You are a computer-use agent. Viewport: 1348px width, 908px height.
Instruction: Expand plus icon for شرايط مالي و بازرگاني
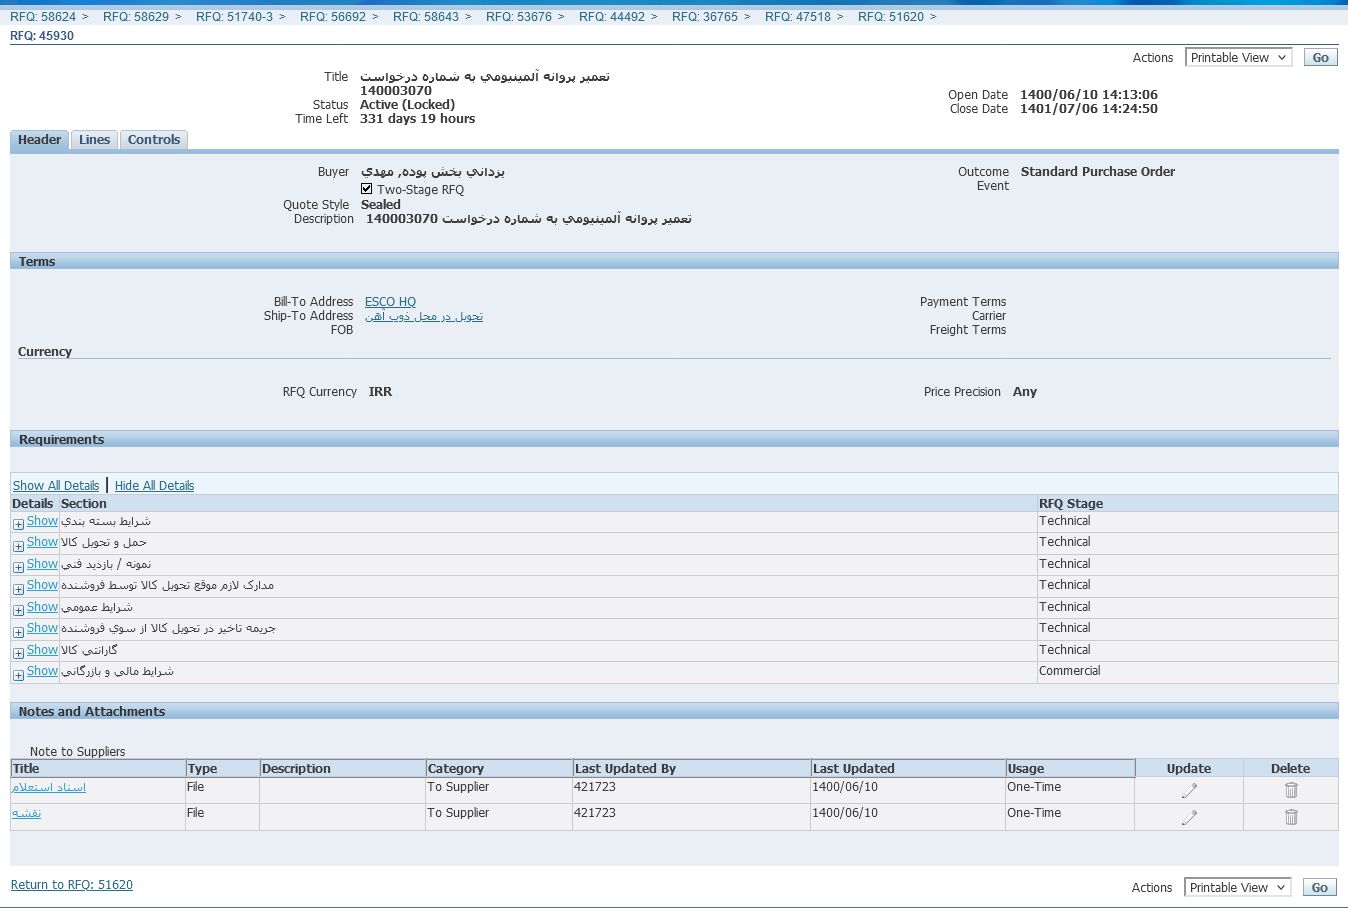tap(18, 675)
